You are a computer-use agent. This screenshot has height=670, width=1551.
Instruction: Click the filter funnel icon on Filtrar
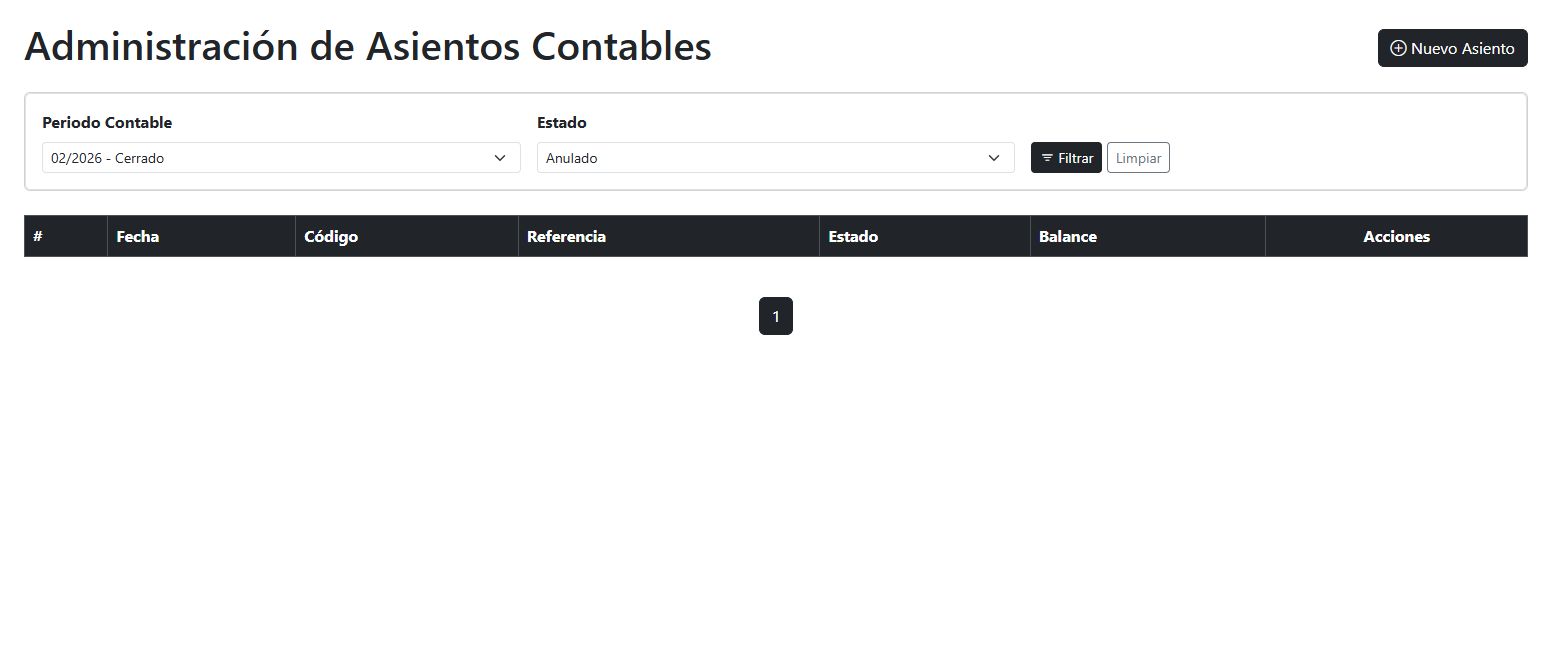[x=1049, y=157]
